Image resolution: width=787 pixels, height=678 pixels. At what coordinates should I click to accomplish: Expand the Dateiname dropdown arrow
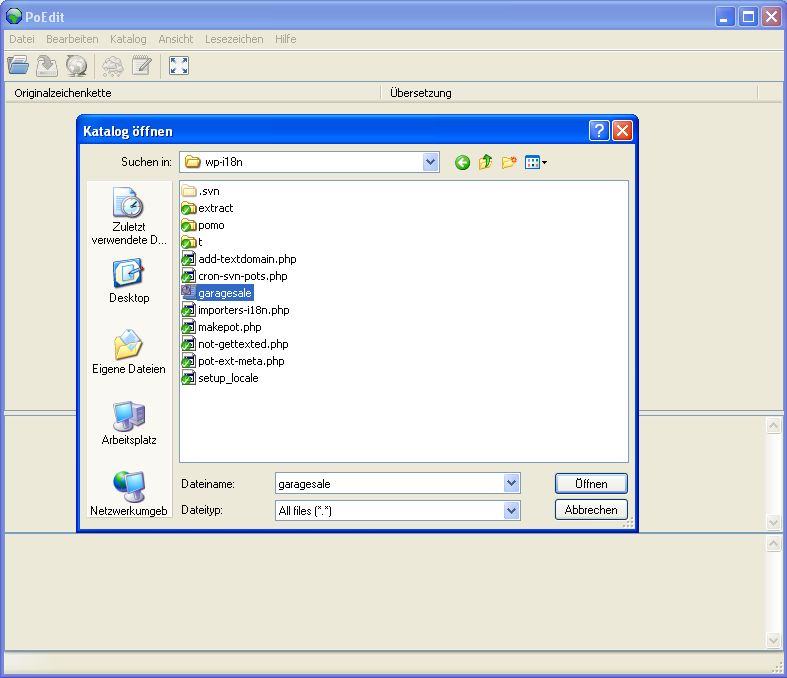pyautogui.click(x=511, y=483)
